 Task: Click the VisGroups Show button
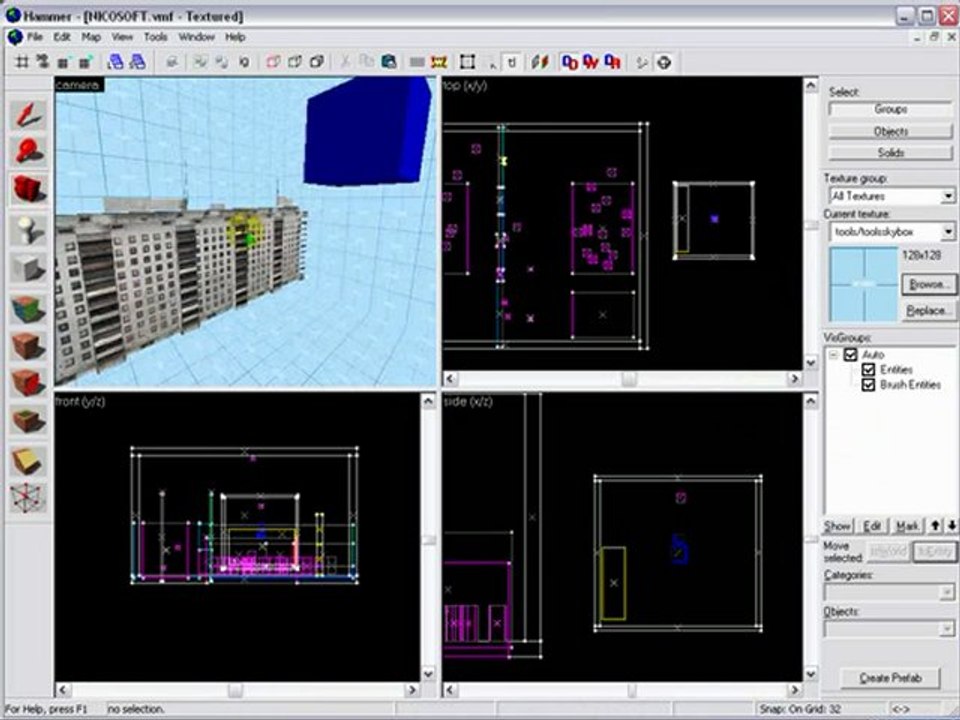point(837,526)
